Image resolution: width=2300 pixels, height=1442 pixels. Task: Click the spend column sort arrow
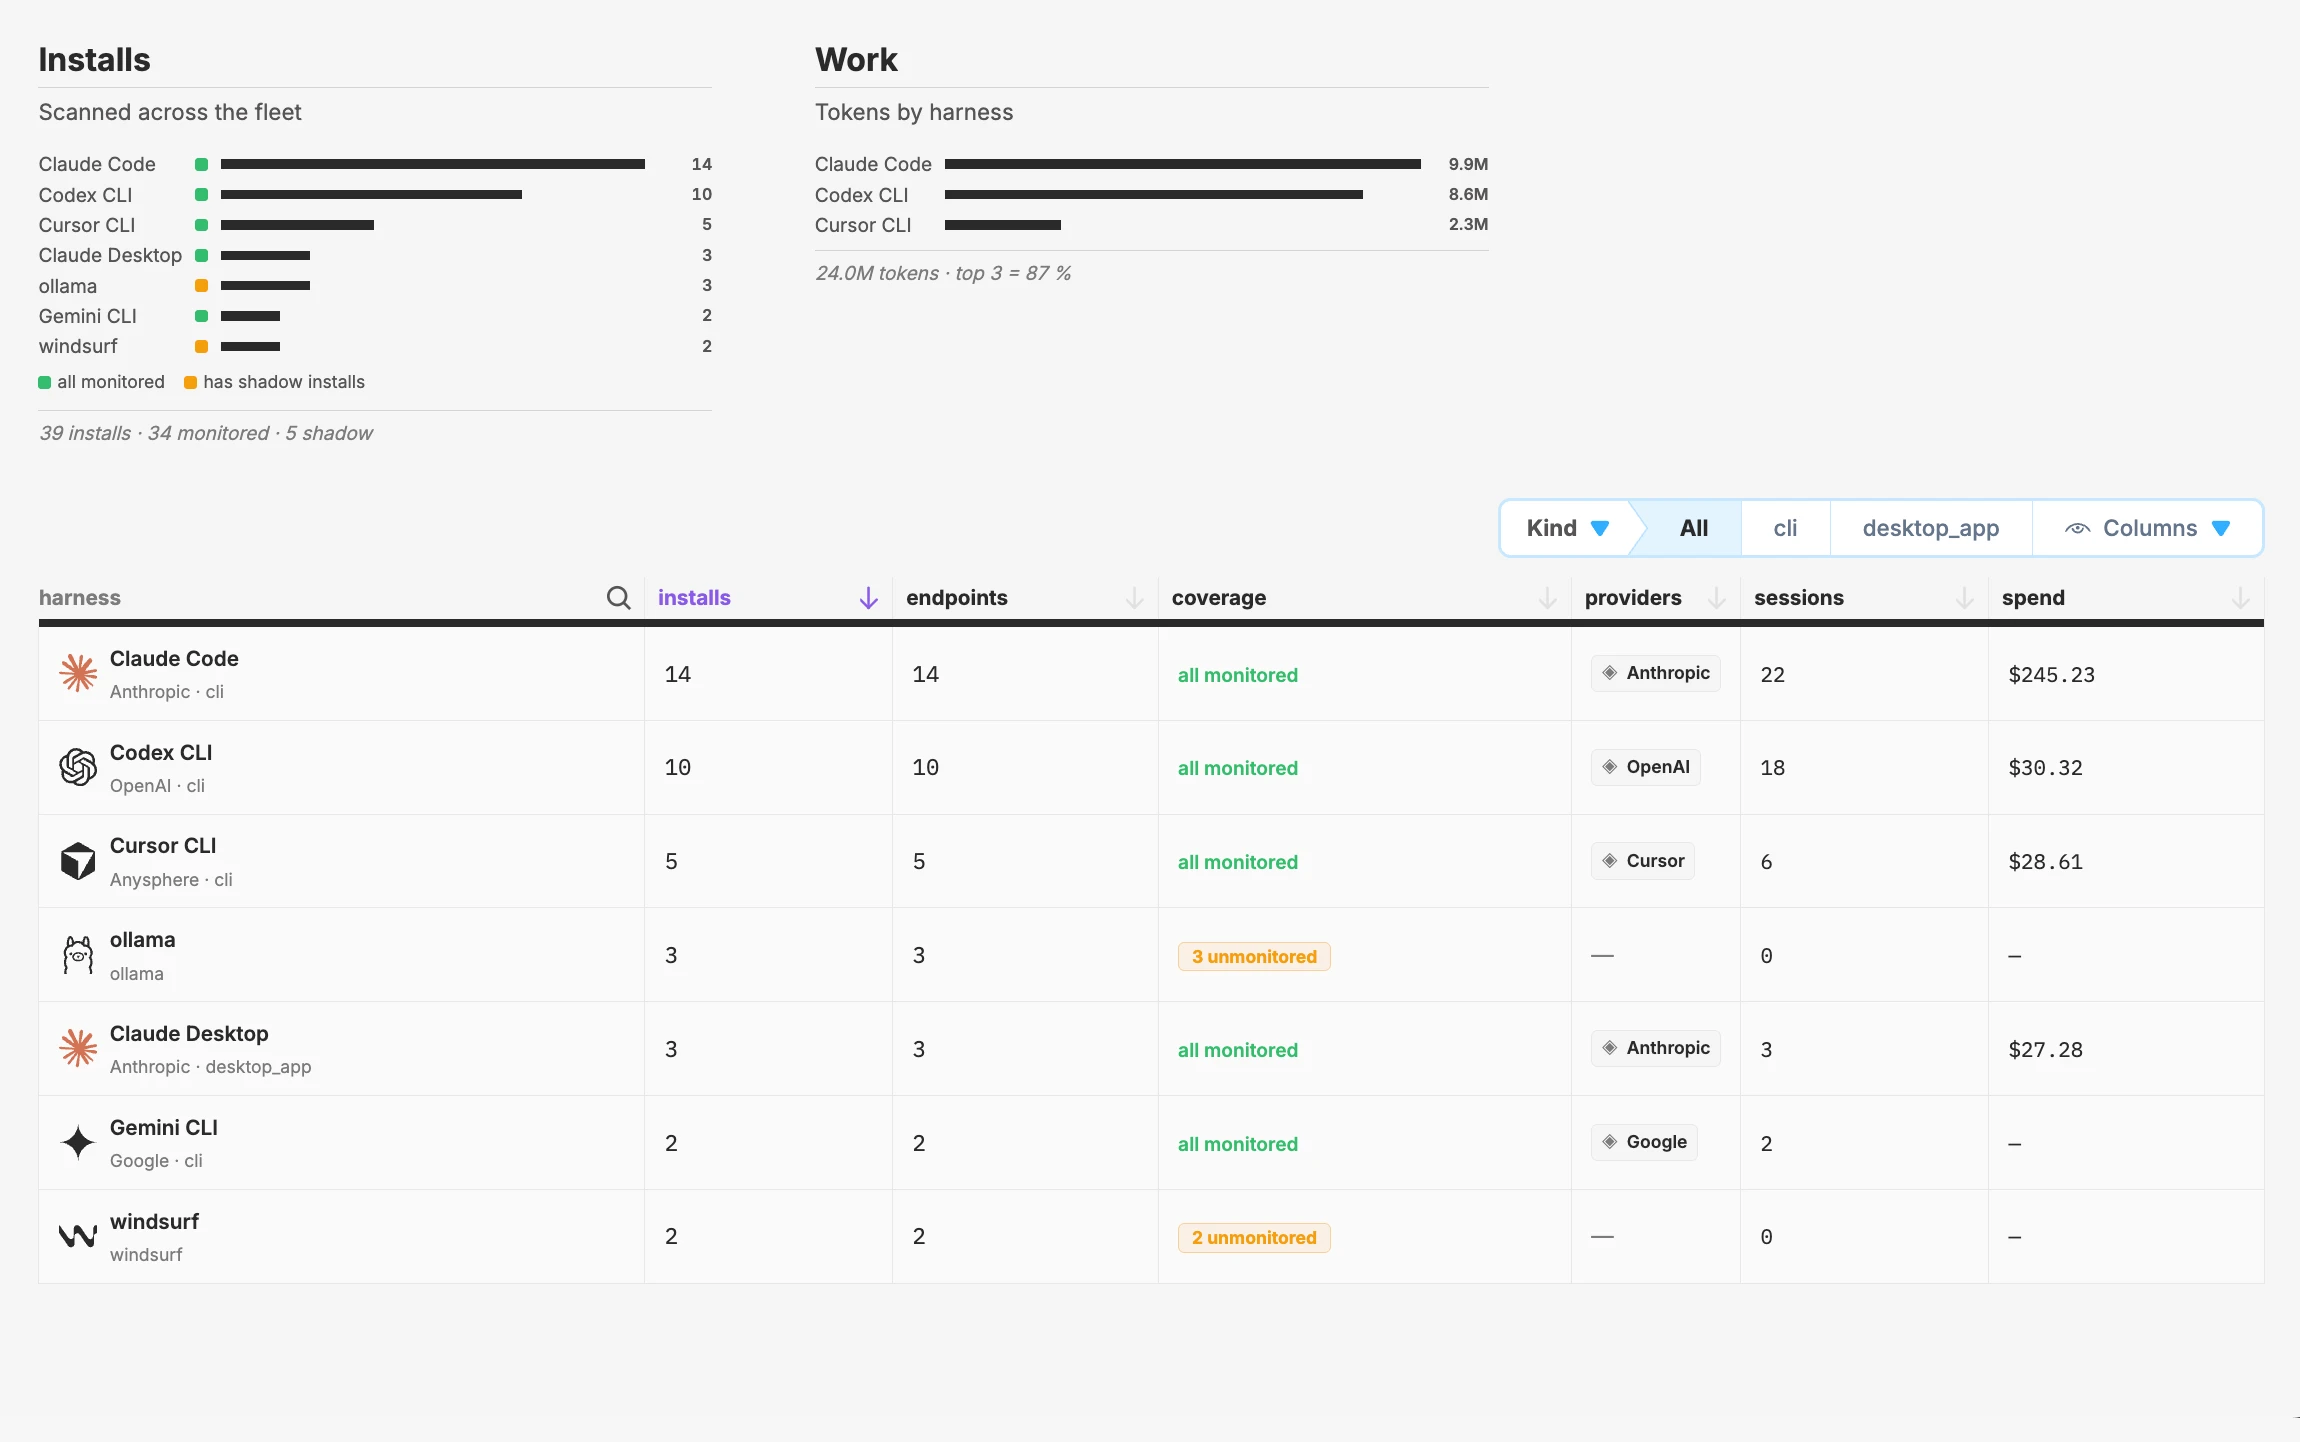click(2240, 598)
